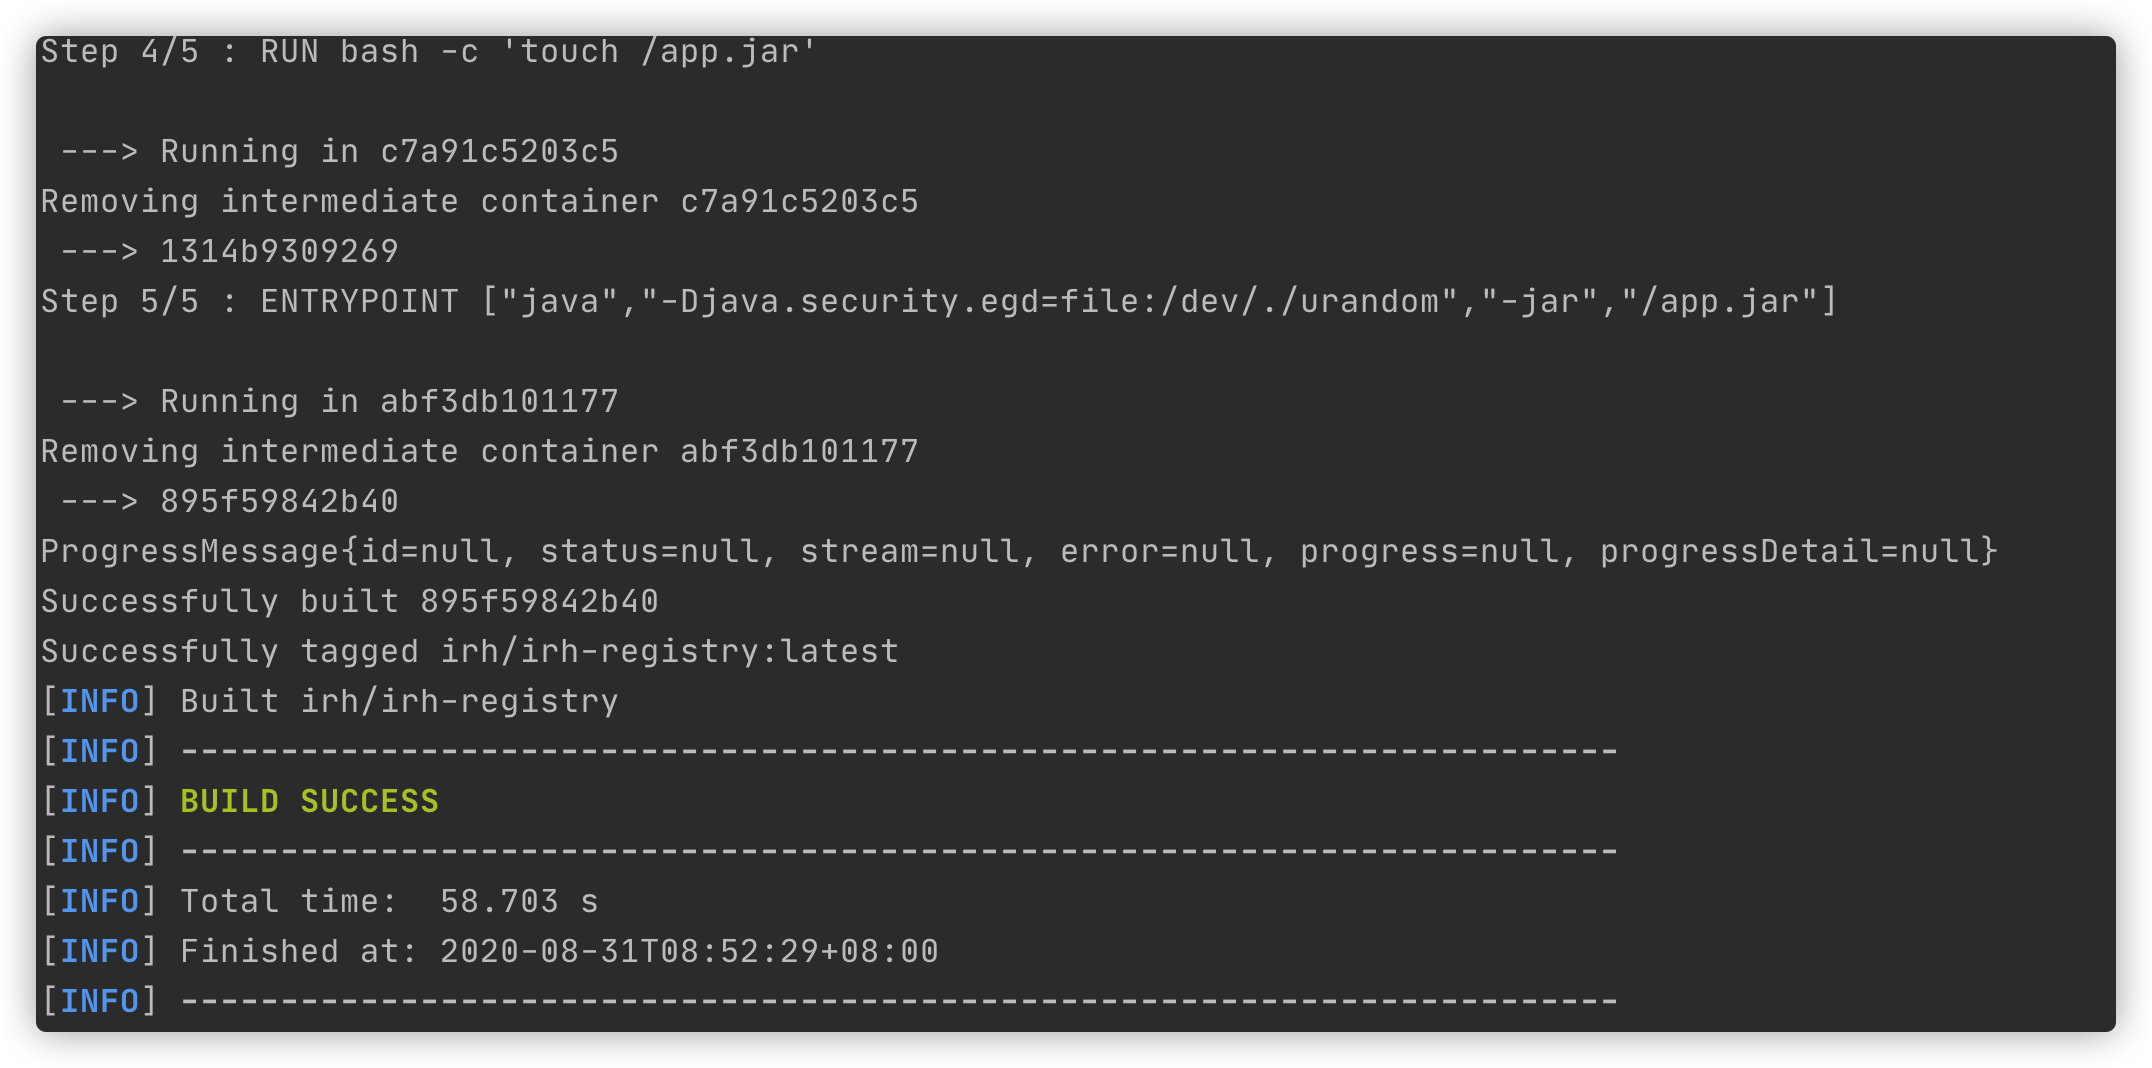Click the INFO tag beside Total time

tap(99, 902)
